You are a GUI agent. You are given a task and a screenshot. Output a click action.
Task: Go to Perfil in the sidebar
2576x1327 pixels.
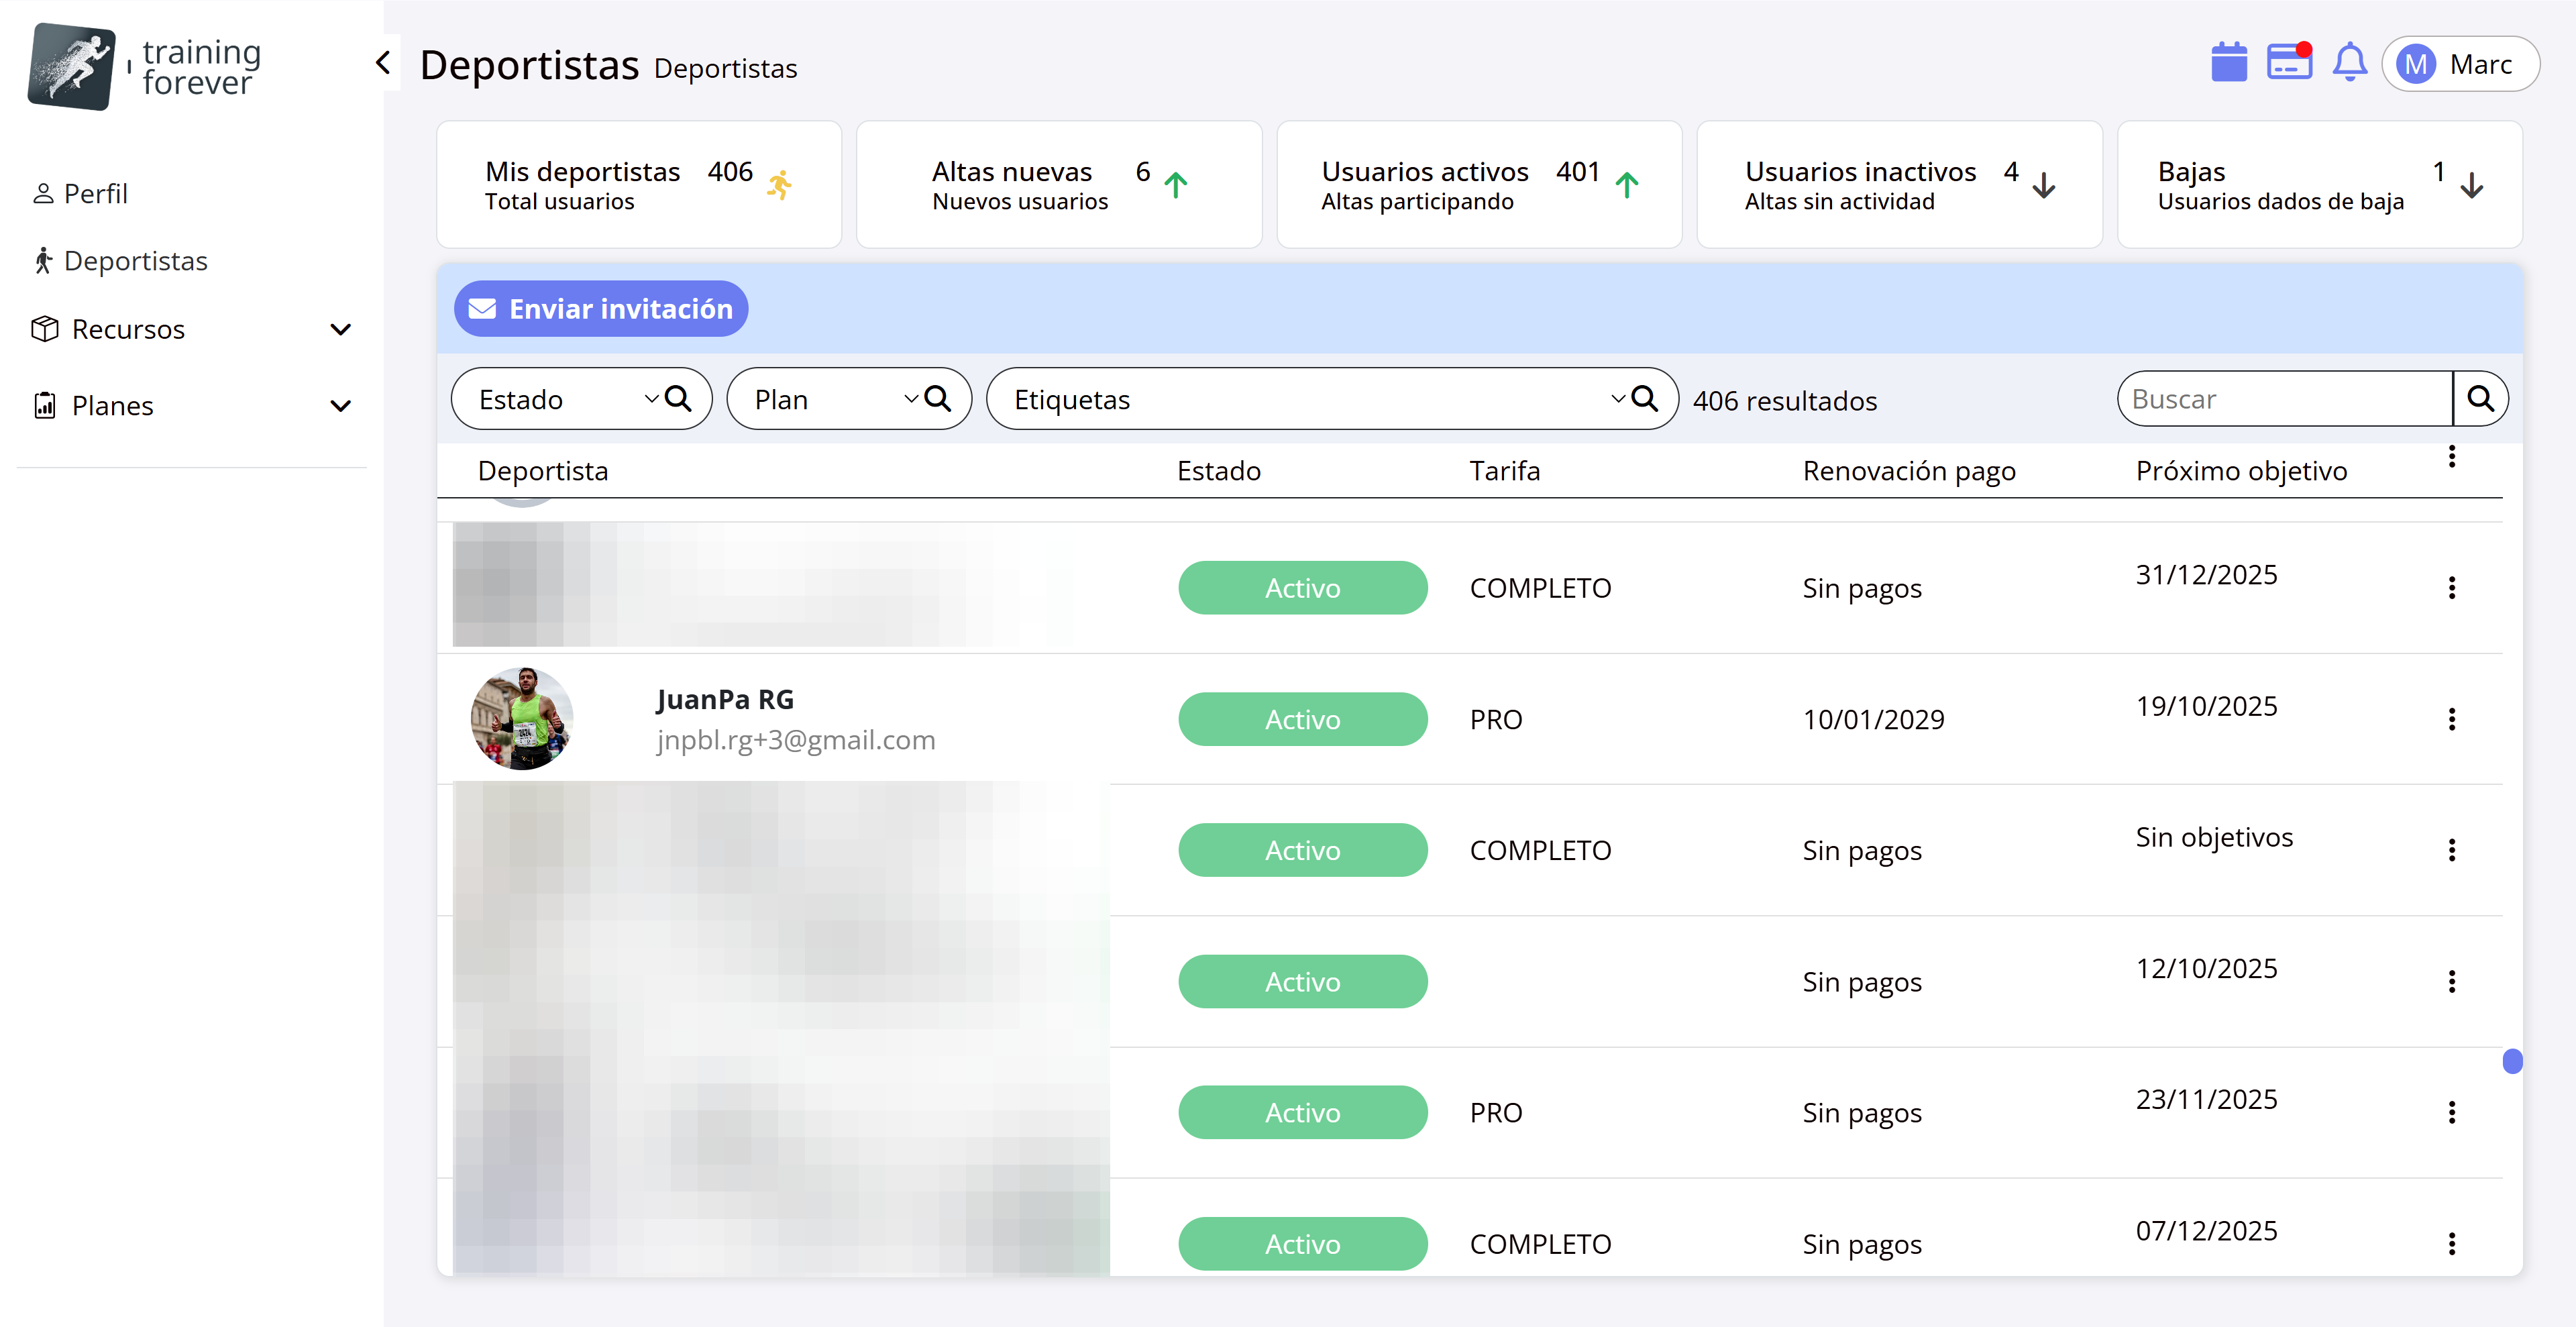tap(95, 193)
